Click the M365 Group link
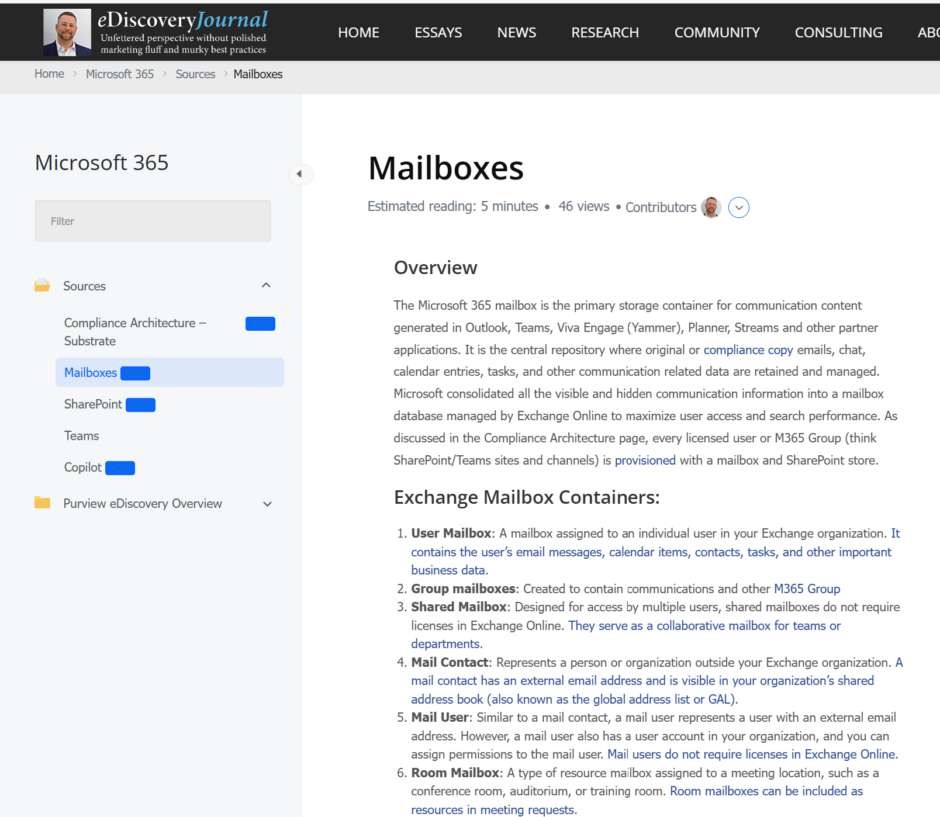Screen dimensions: 940x817 point(807,588)
